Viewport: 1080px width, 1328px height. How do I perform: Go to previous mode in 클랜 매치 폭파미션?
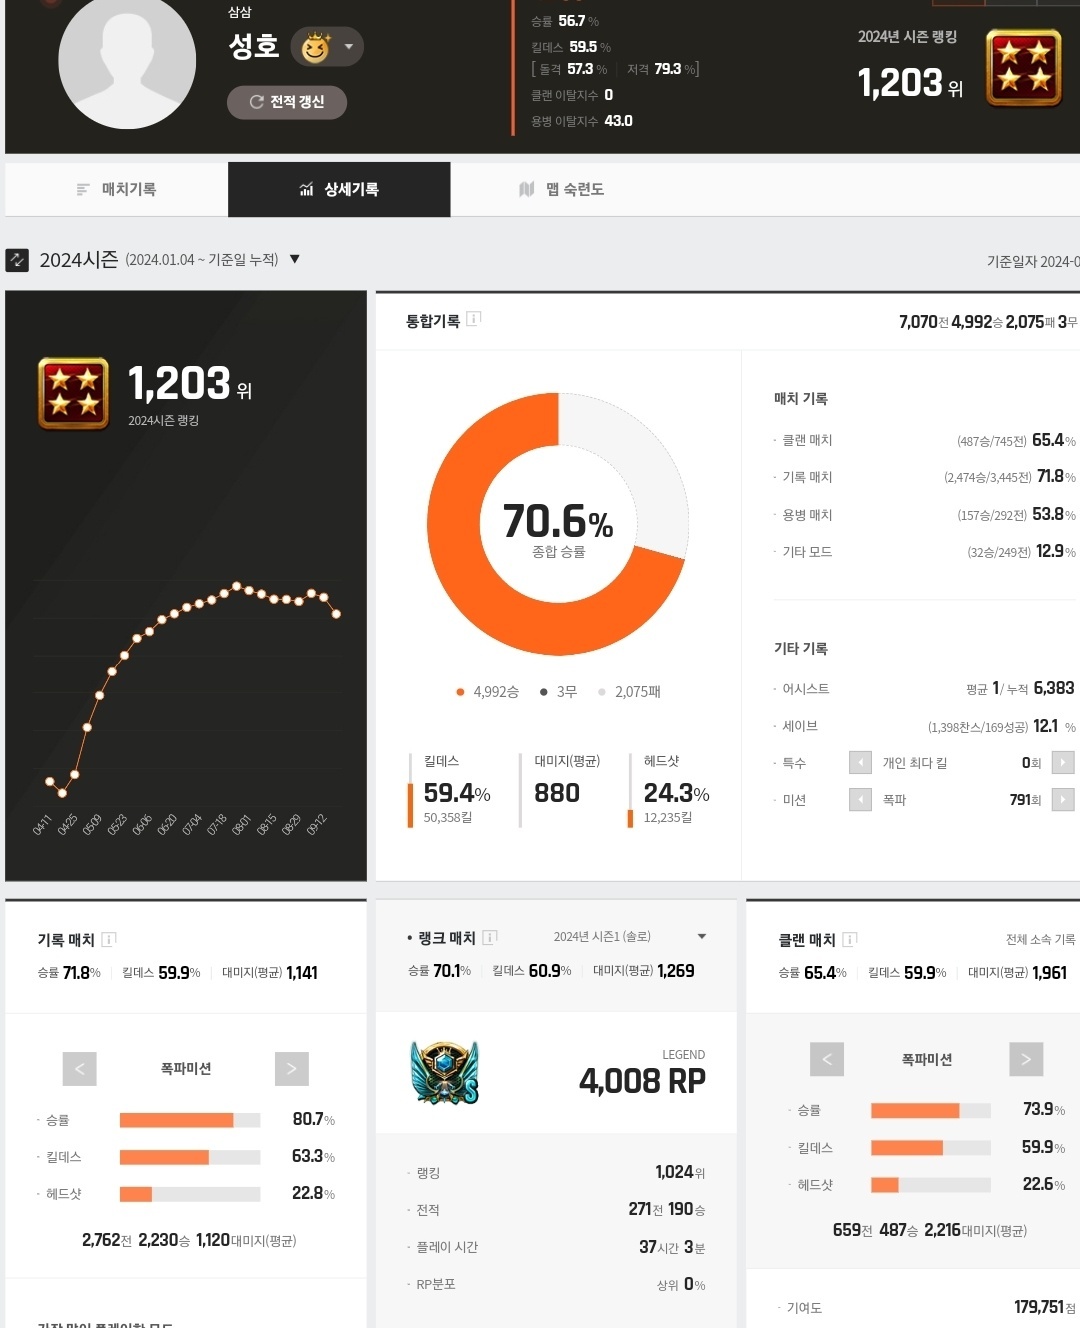pyautogui.click(x=827, y=1059)
